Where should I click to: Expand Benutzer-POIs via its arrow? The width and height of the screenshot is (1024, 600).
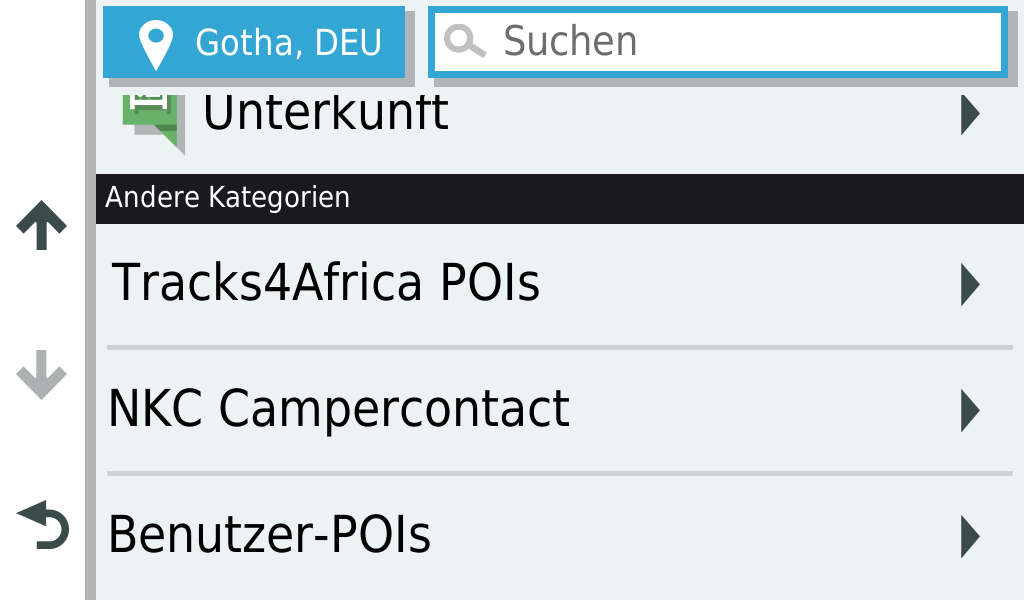(x=969, y=537)
